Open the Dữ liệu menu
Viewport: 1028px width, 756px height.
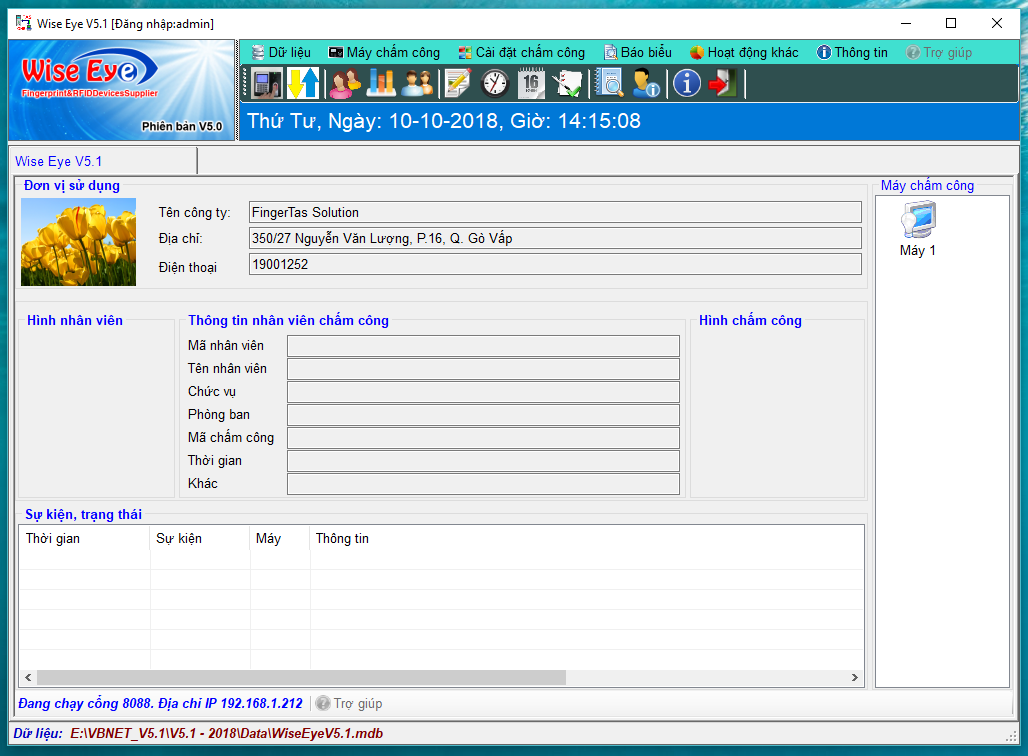[281, 52]
